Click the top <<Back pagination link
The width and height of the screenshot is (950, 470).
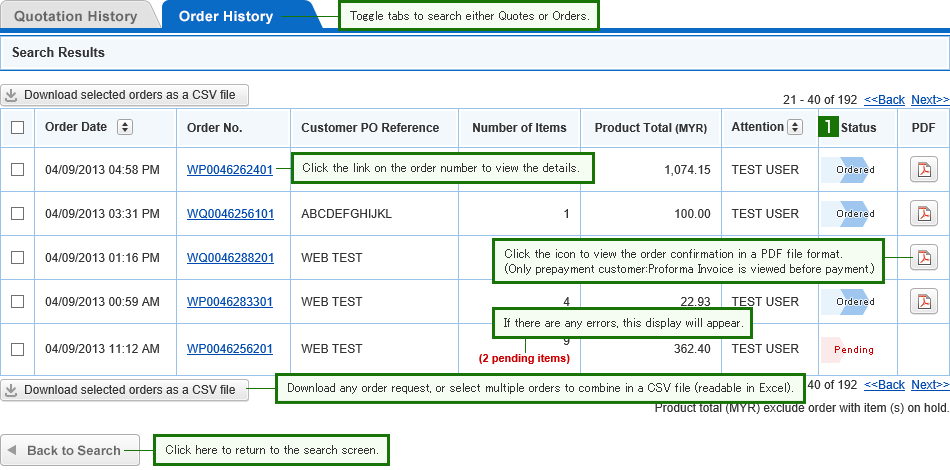click(884, 100)
